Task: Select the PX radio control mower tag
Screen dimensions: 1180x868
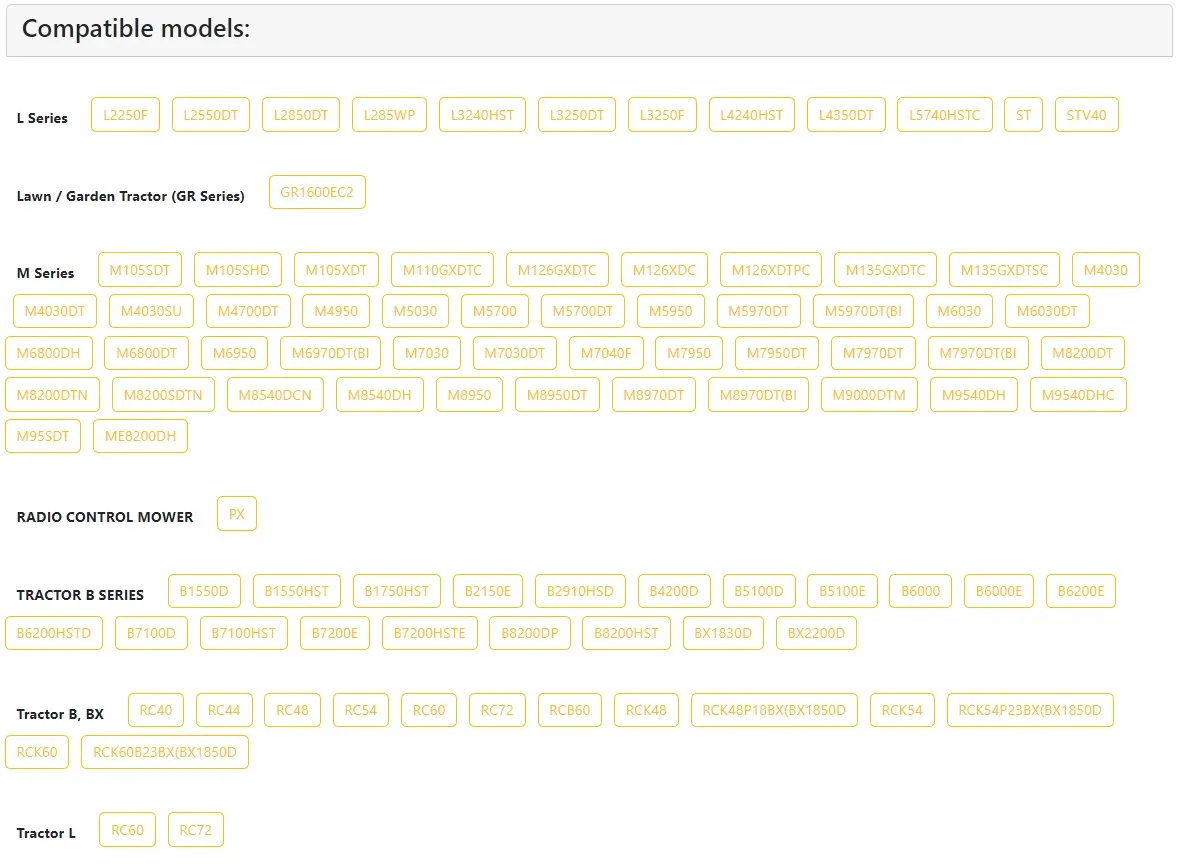Action: click(x=237, y=514)
